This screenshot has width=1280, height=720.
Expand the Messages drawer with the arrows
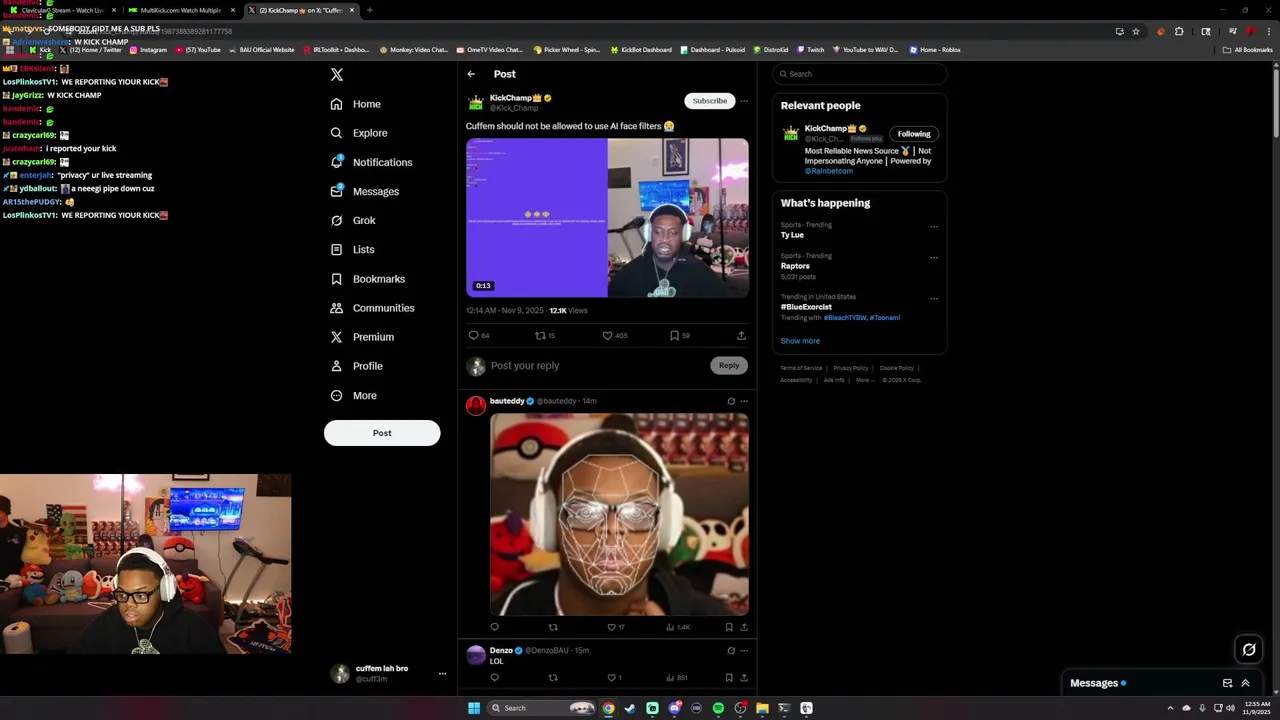[1245, 683]
